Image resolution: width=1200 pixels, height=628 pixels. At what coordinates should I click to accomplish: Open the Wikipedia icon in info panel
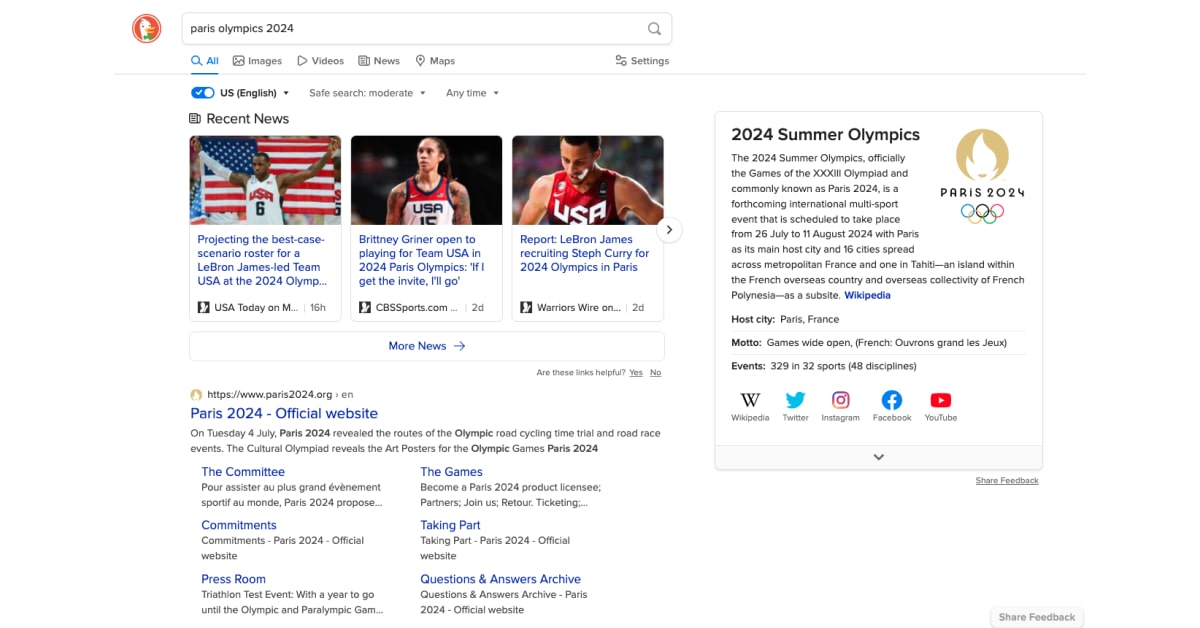point(750,401)
